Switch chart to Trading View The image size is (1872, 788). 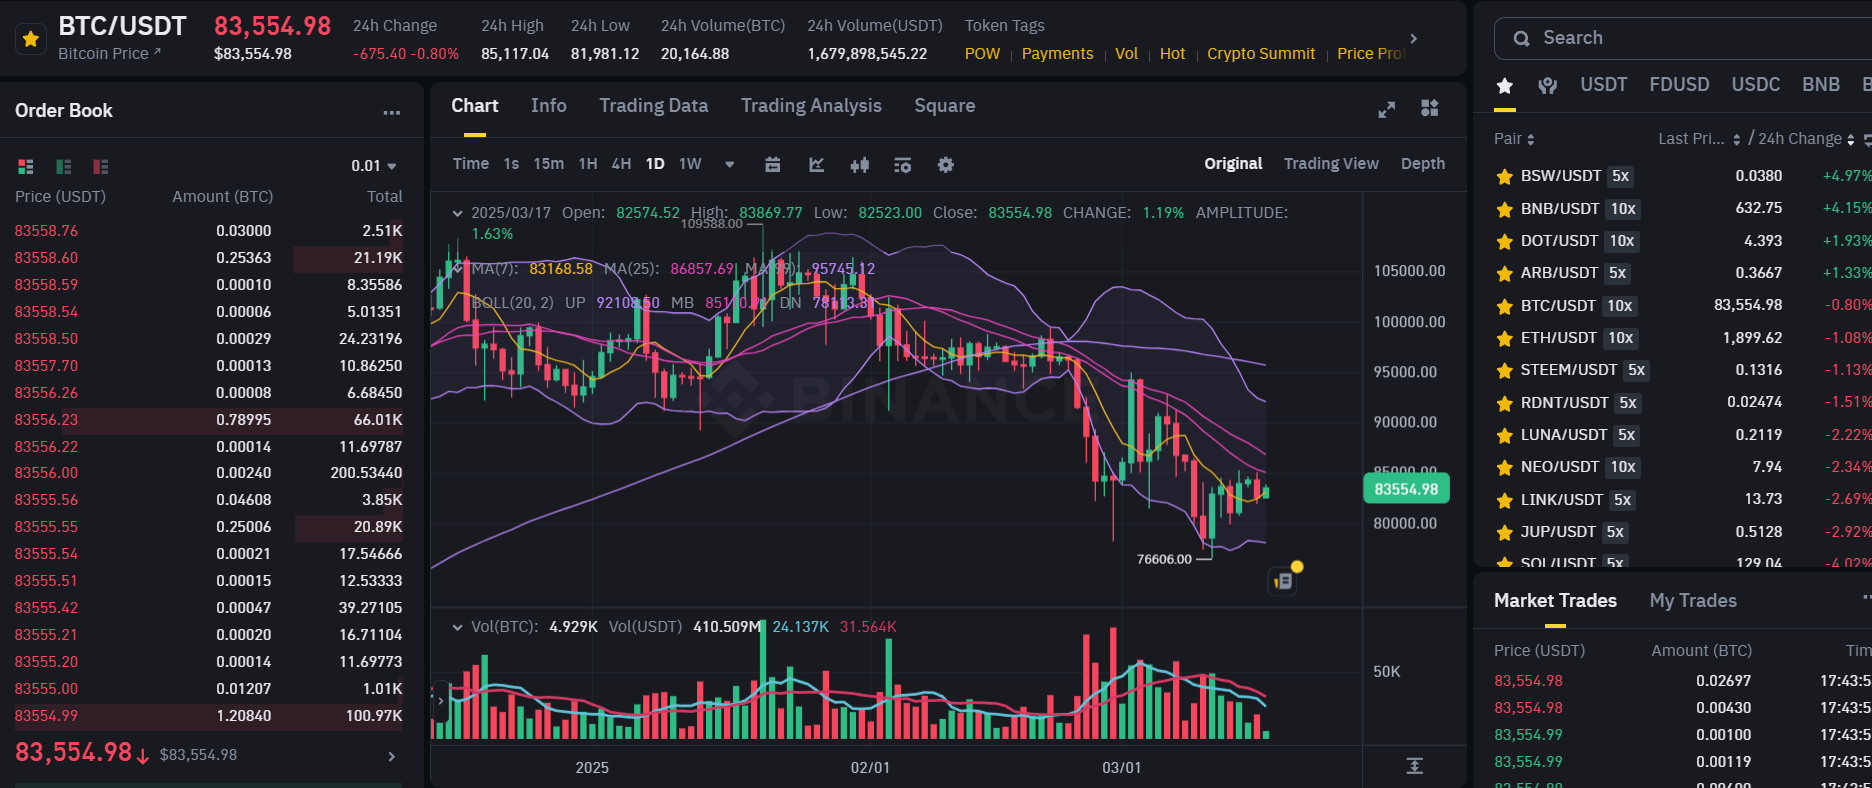1331,164
